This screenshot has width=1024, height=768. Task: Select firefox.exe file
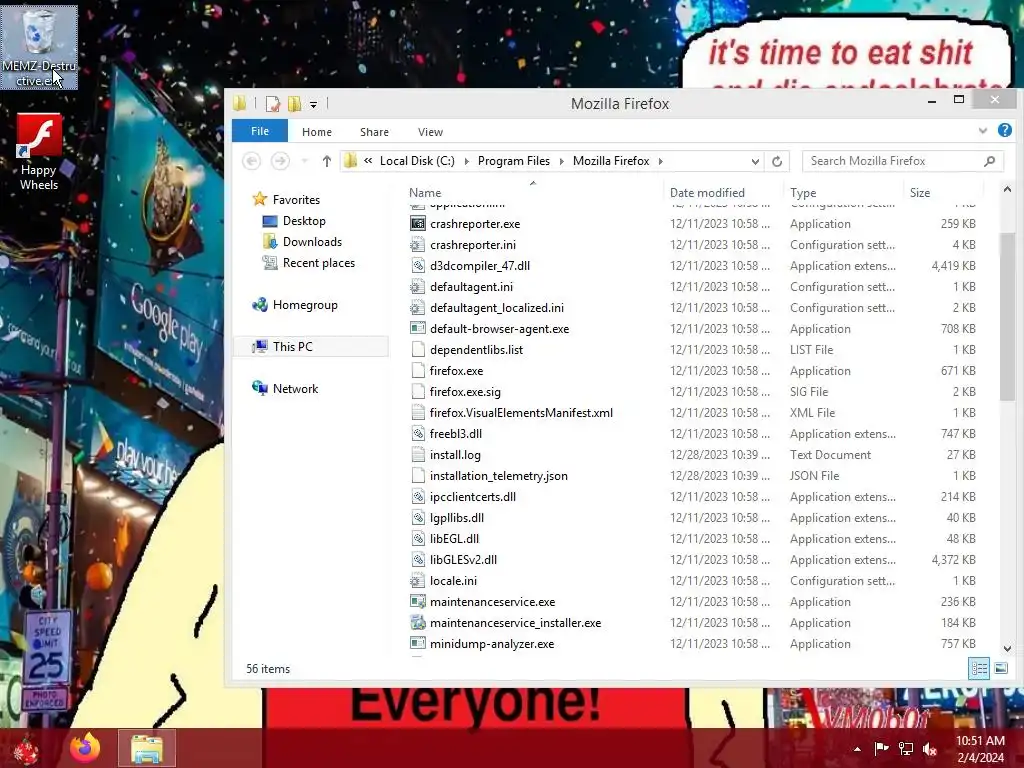click(x=456, y=371)
